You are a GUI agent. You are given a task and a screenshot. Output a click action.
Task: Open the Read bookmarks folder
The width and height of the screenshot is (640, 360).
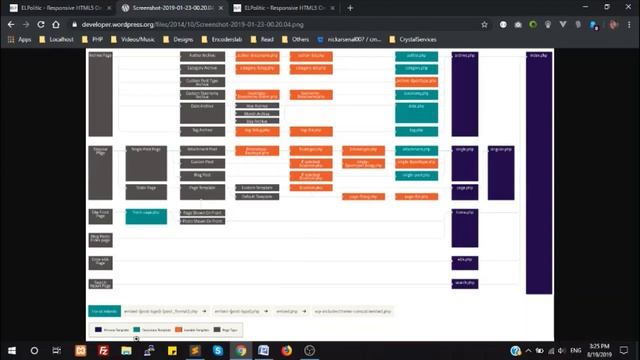click(x=262, y=40)
